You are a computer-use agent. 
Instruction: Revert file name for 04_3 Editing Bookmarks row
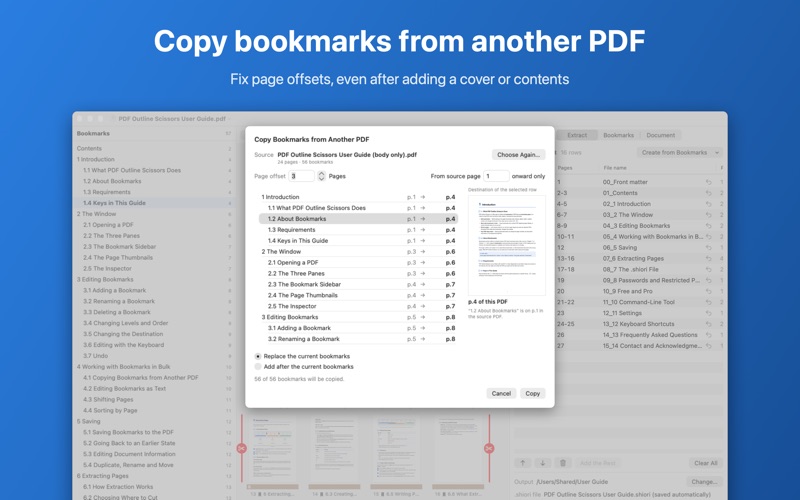tap(709, 226)
